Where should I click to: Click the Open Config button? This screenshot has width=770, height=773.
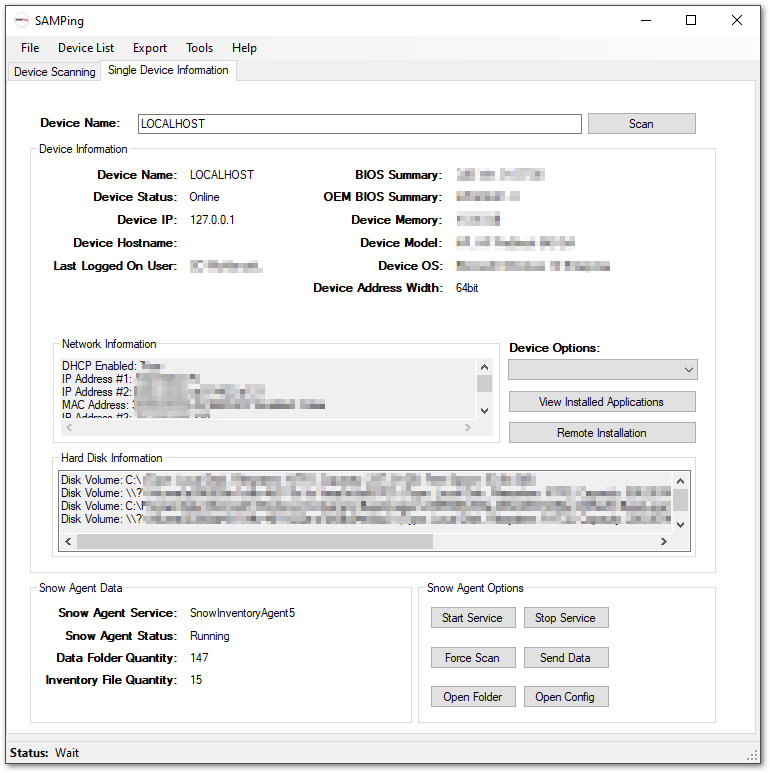(x=565, y=697)
